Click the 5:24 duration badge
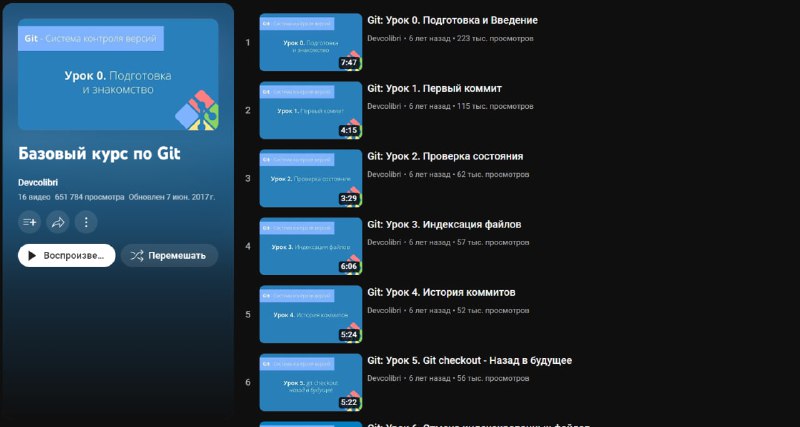The width and height of the screenshot is (800, 427). 349,335
